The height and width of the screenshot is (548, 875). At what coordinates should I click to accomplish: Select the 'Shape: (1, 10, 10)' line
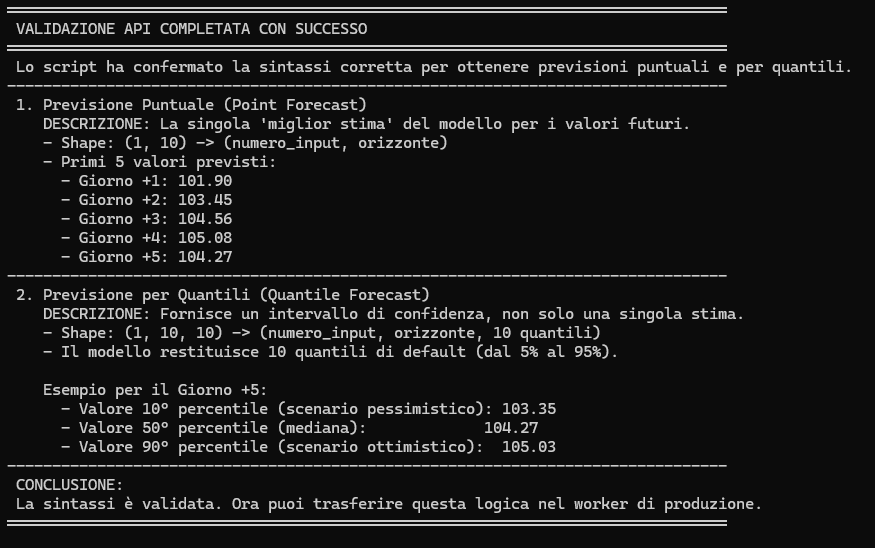click(x=320, y=333)
